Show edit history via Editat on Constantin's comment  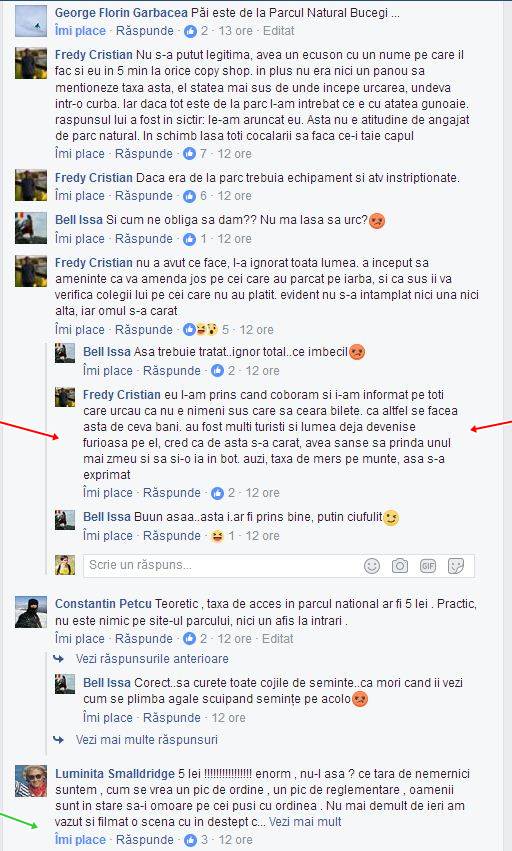[x=277, y=639]
